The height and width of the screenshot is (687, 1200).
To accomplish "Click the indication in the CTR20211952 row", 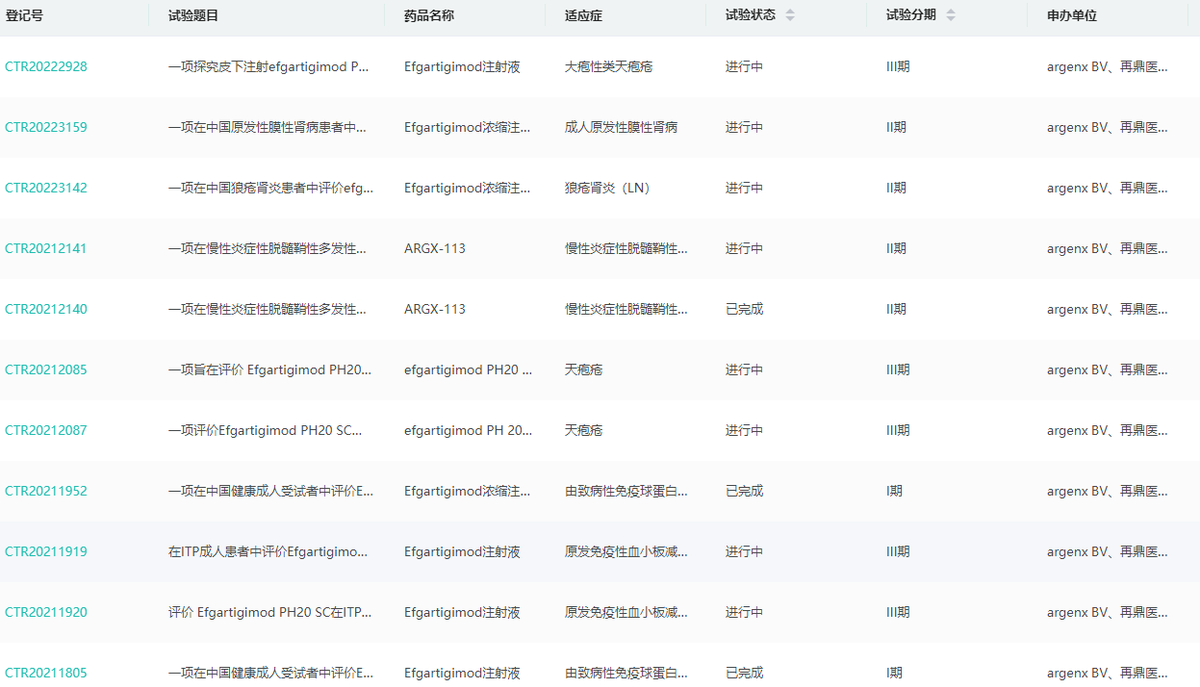I will pos(626,491).
